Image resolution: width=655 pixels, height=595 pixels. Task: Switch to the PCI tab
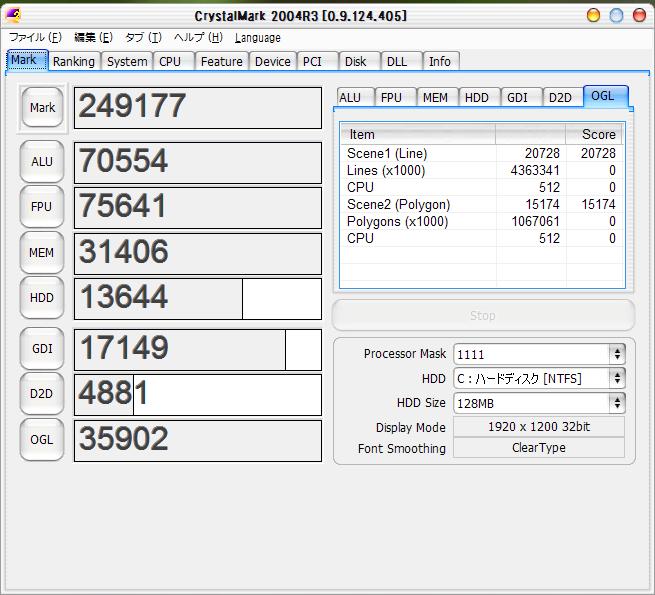coord(317,61)
